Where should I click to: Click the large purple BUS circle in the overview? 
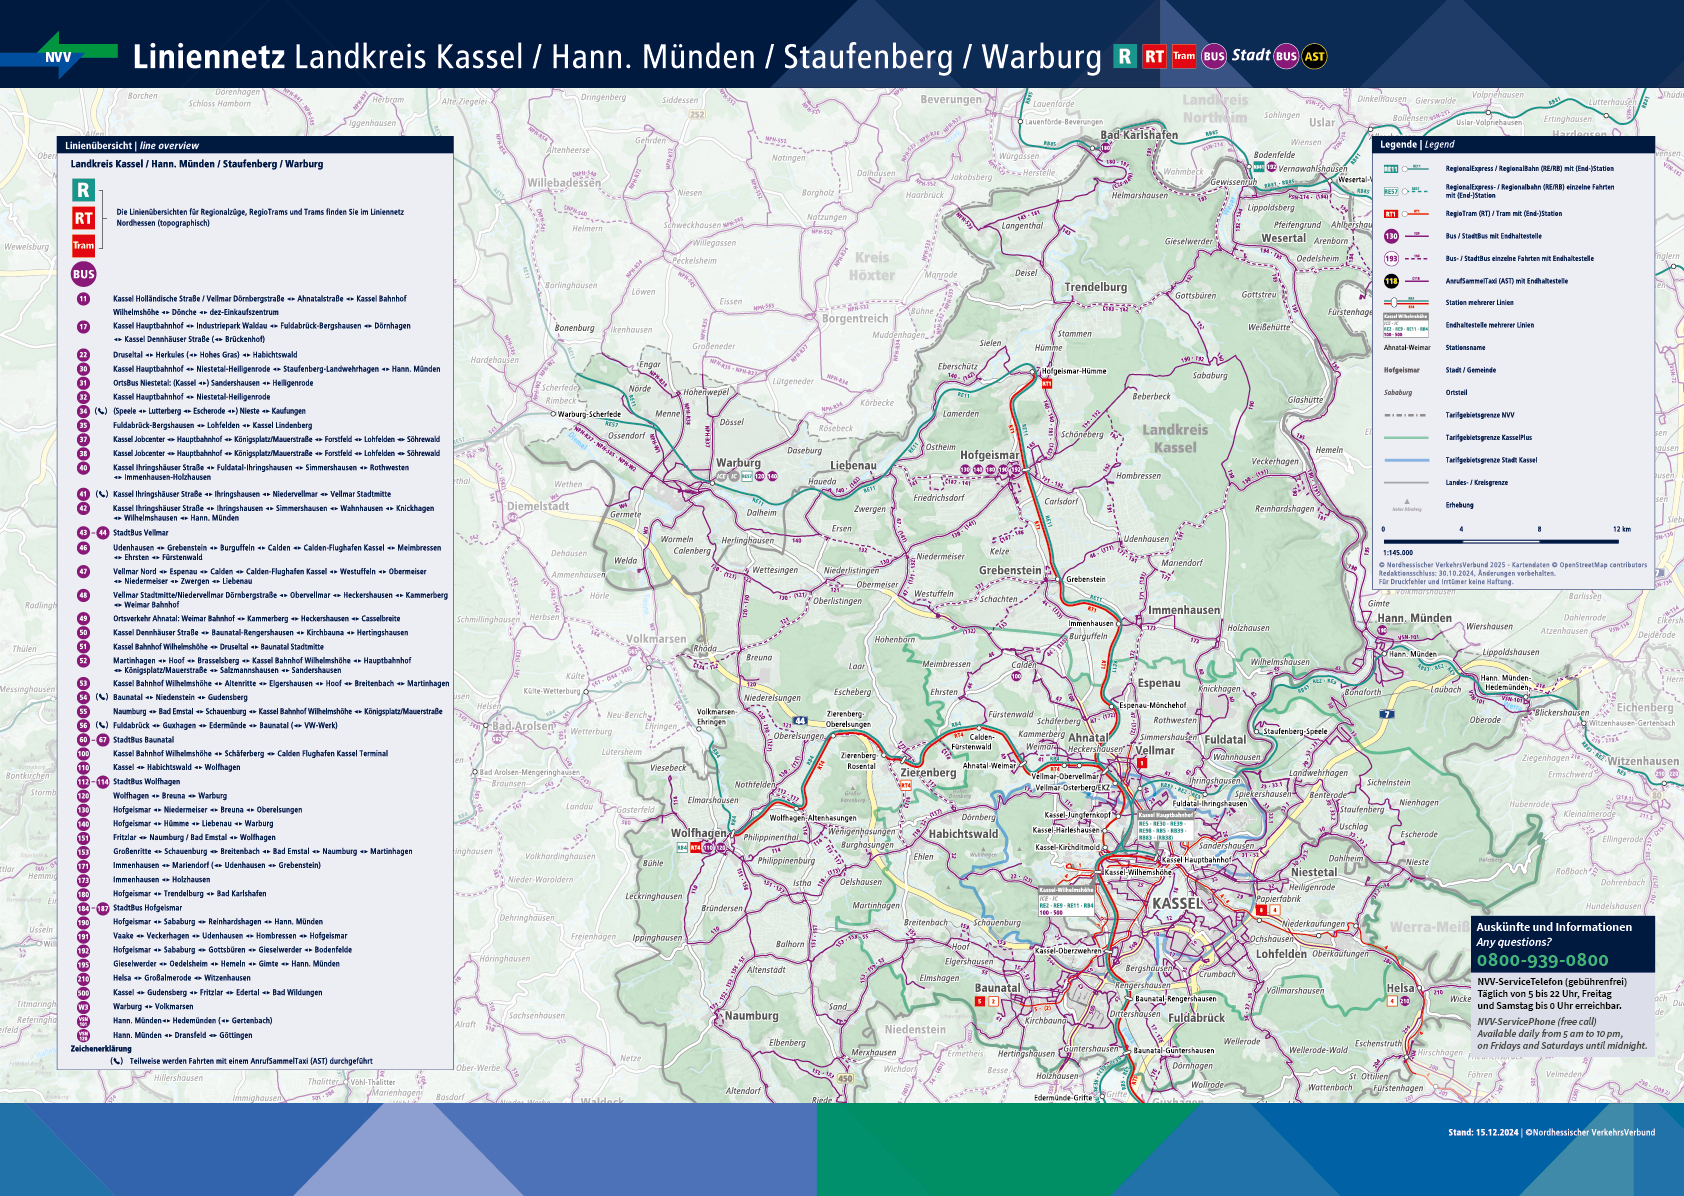[83, 274]
